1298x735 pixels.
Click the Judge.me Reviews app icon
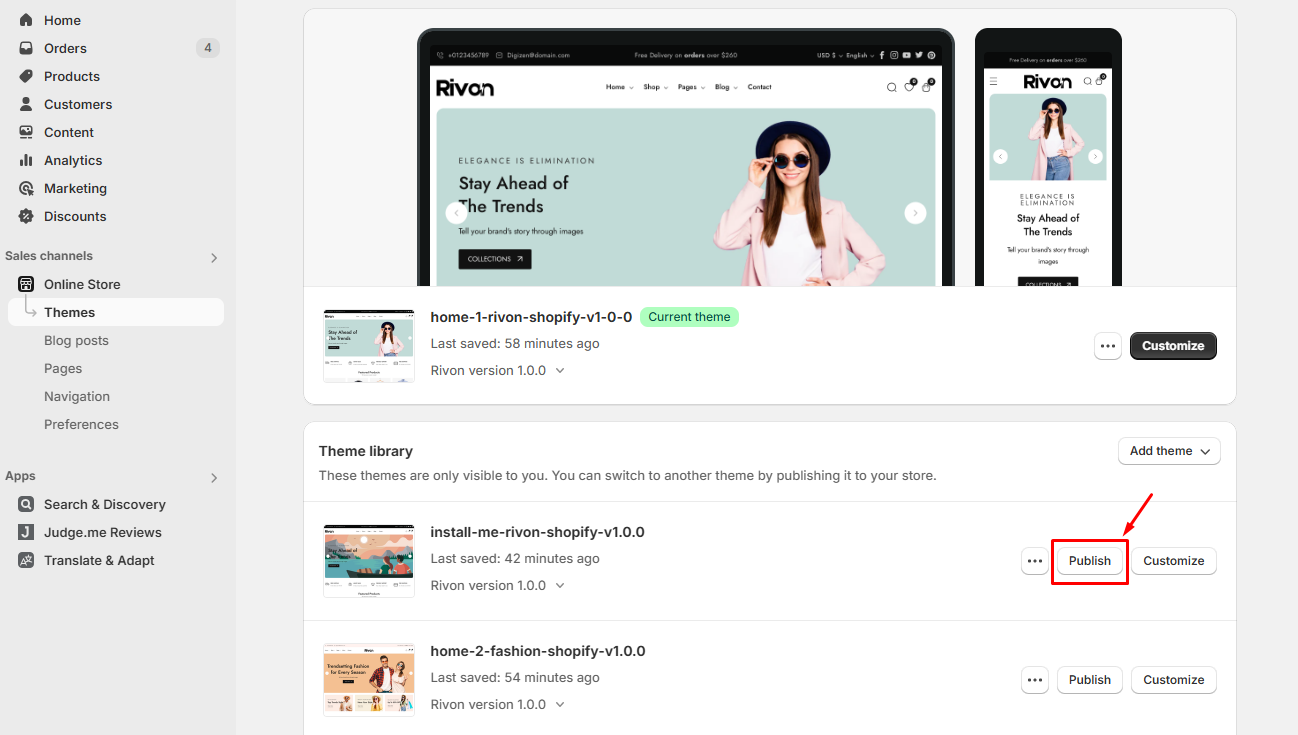pos(26,532)
